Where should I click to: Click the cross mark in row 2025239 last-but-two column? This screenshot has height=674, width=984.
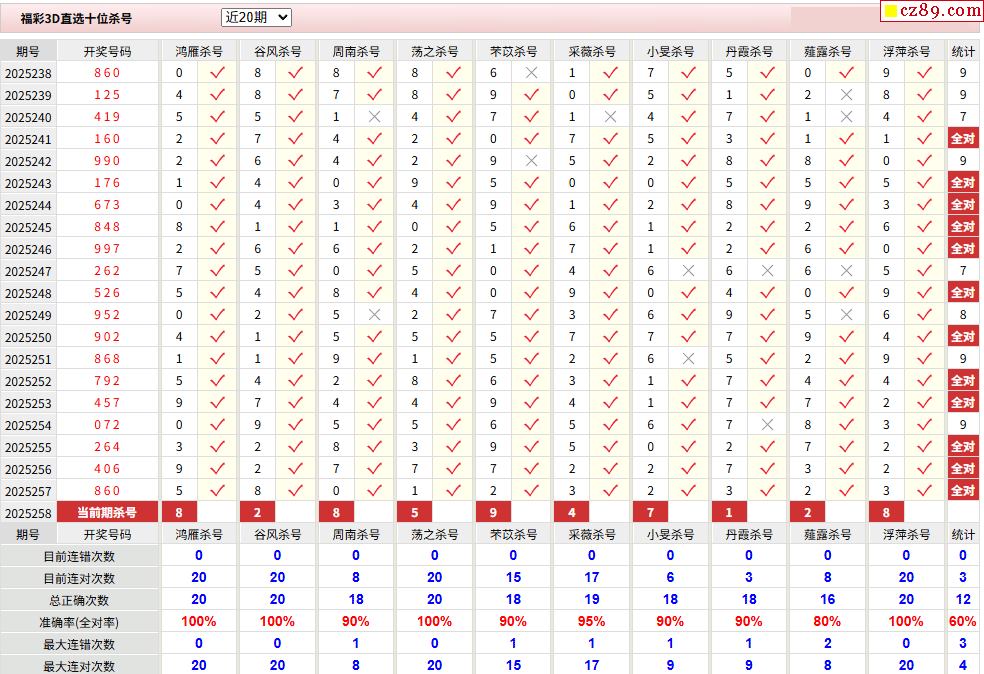point(846,95)
